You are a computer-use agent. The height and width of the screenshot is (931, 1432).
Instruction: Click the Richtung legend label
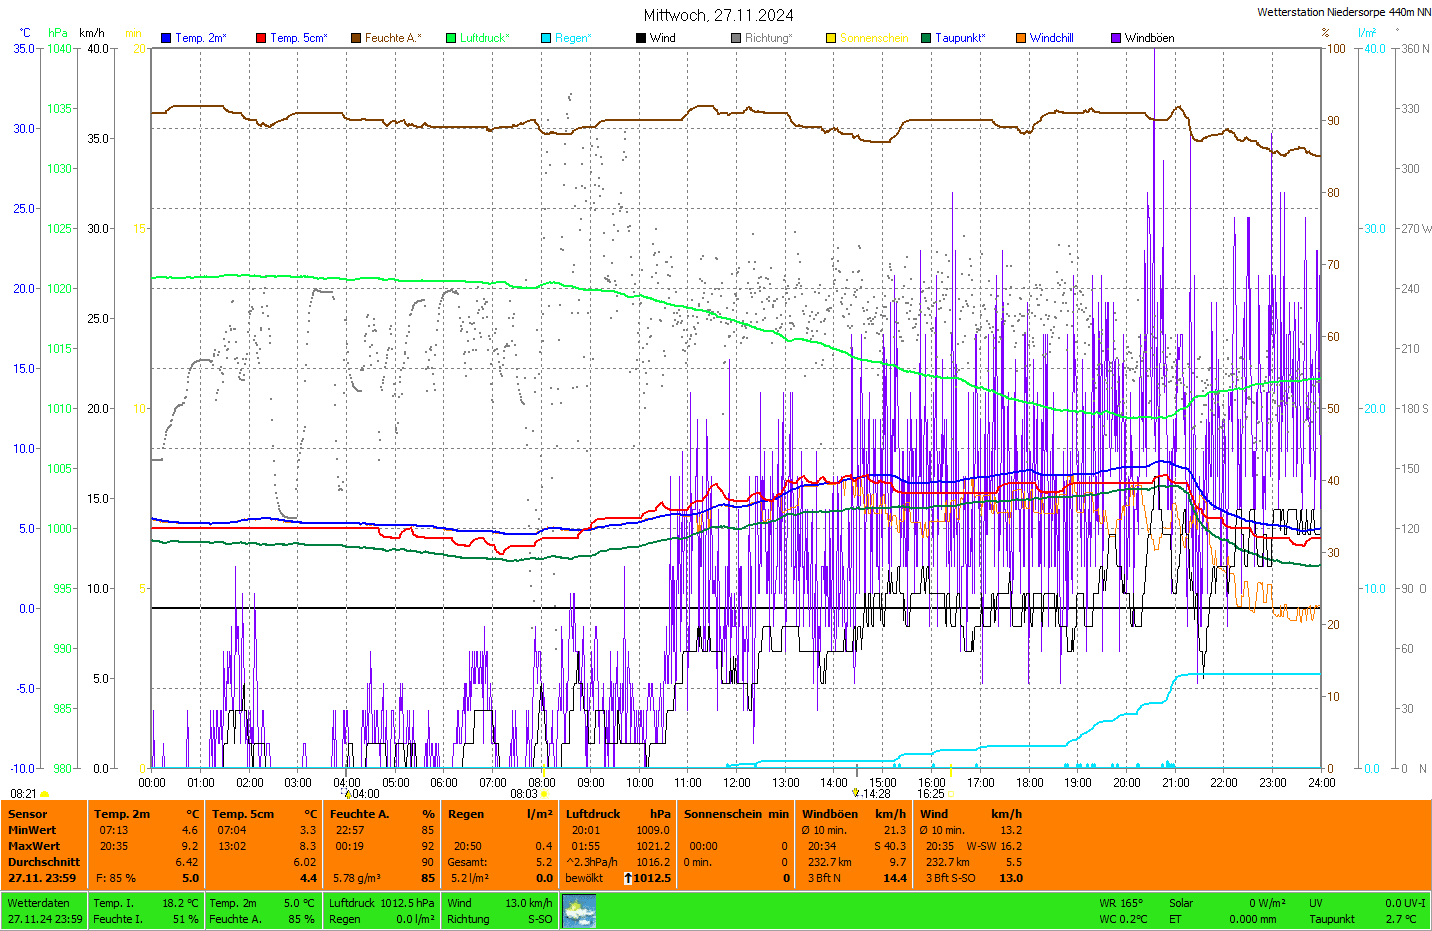click(x=768, y=38)
